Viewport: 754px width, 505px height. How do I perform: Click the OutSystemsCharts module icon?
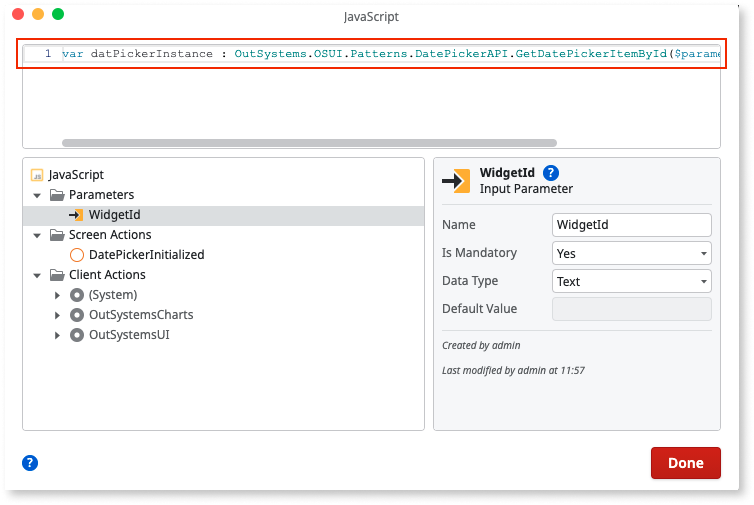coord(77,315)
